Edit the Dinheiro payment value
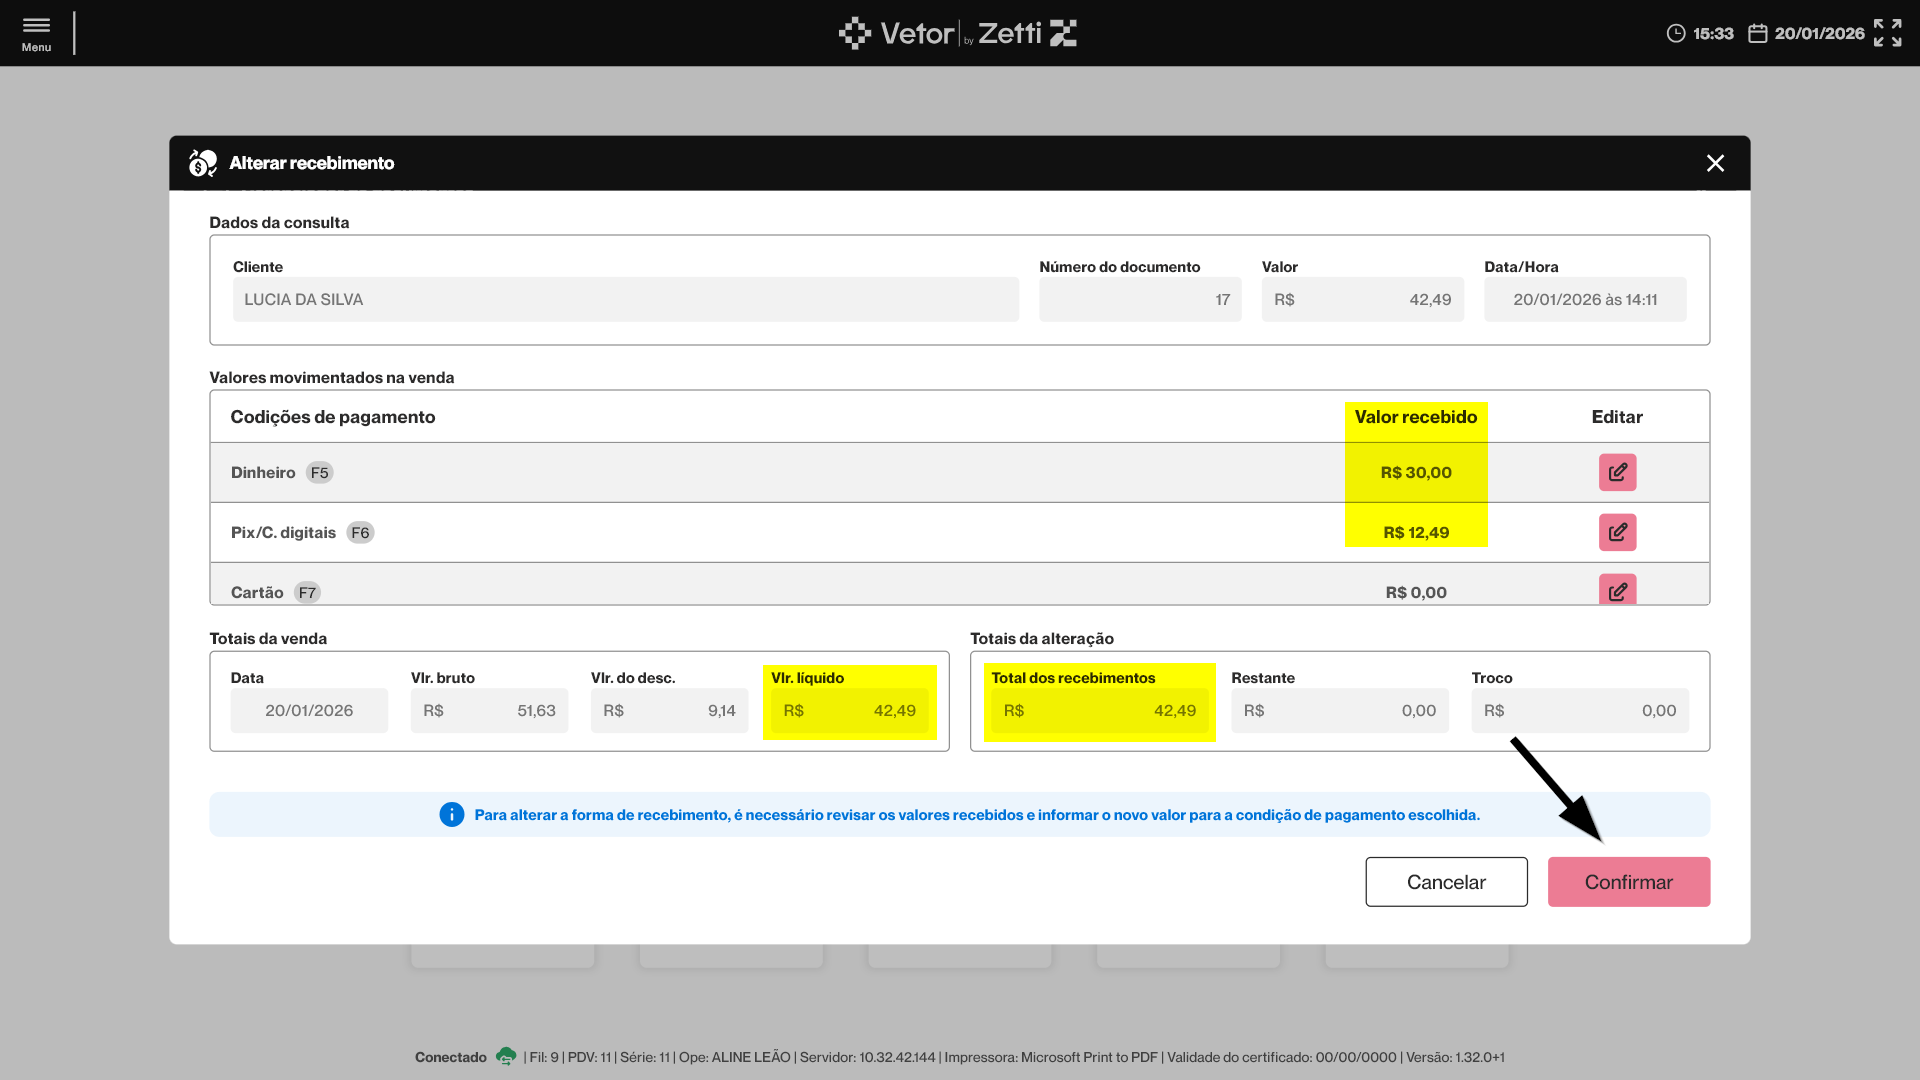This screenshot has height=1080, width=1920. (1617, 472)
